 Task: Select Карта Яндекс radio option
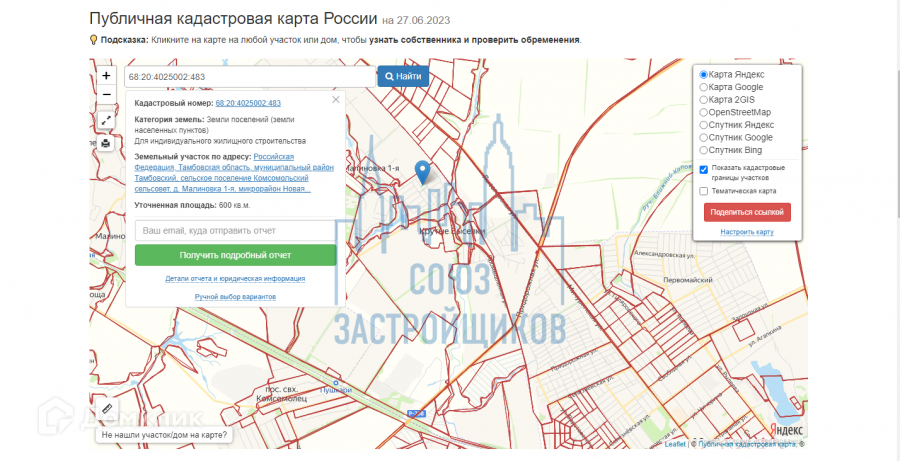coord(703,75)
